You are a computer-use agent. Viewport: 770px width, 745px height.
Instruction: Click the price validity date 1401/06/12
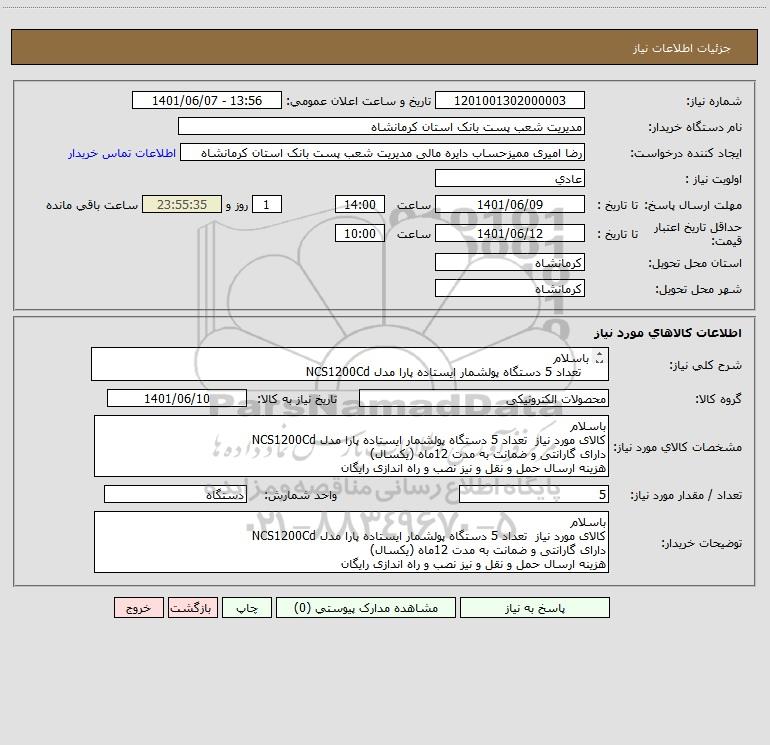(510, 233)
